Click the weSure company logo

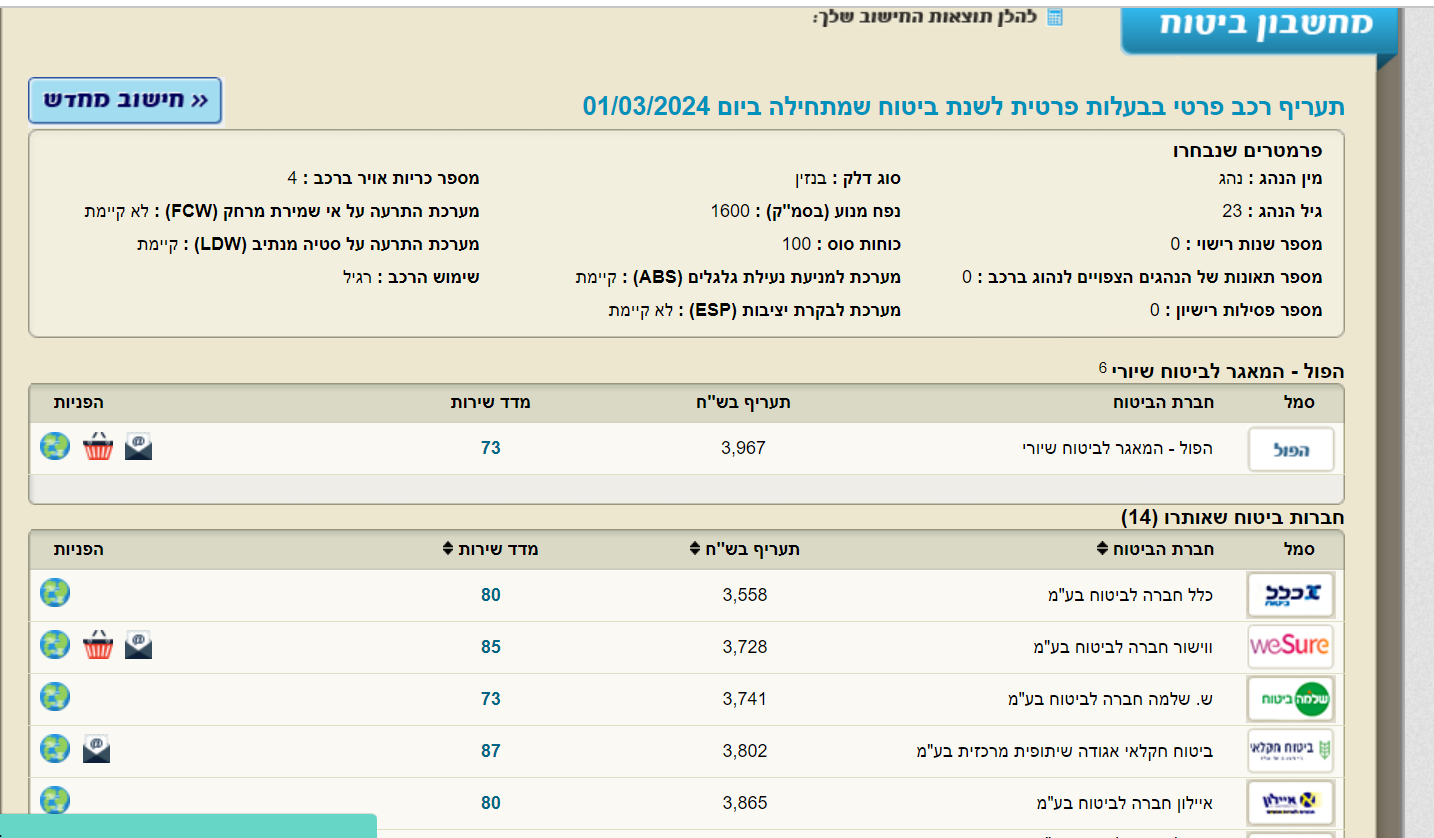click(1291, 647)
